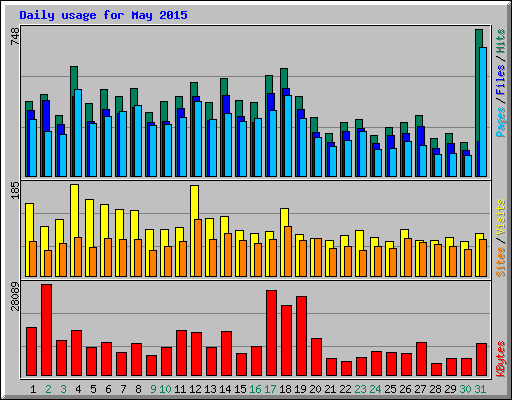This screenshot has height=400, width=512.
Task: Click day label 8 on x-axis
Action: (x=138, y=389)
